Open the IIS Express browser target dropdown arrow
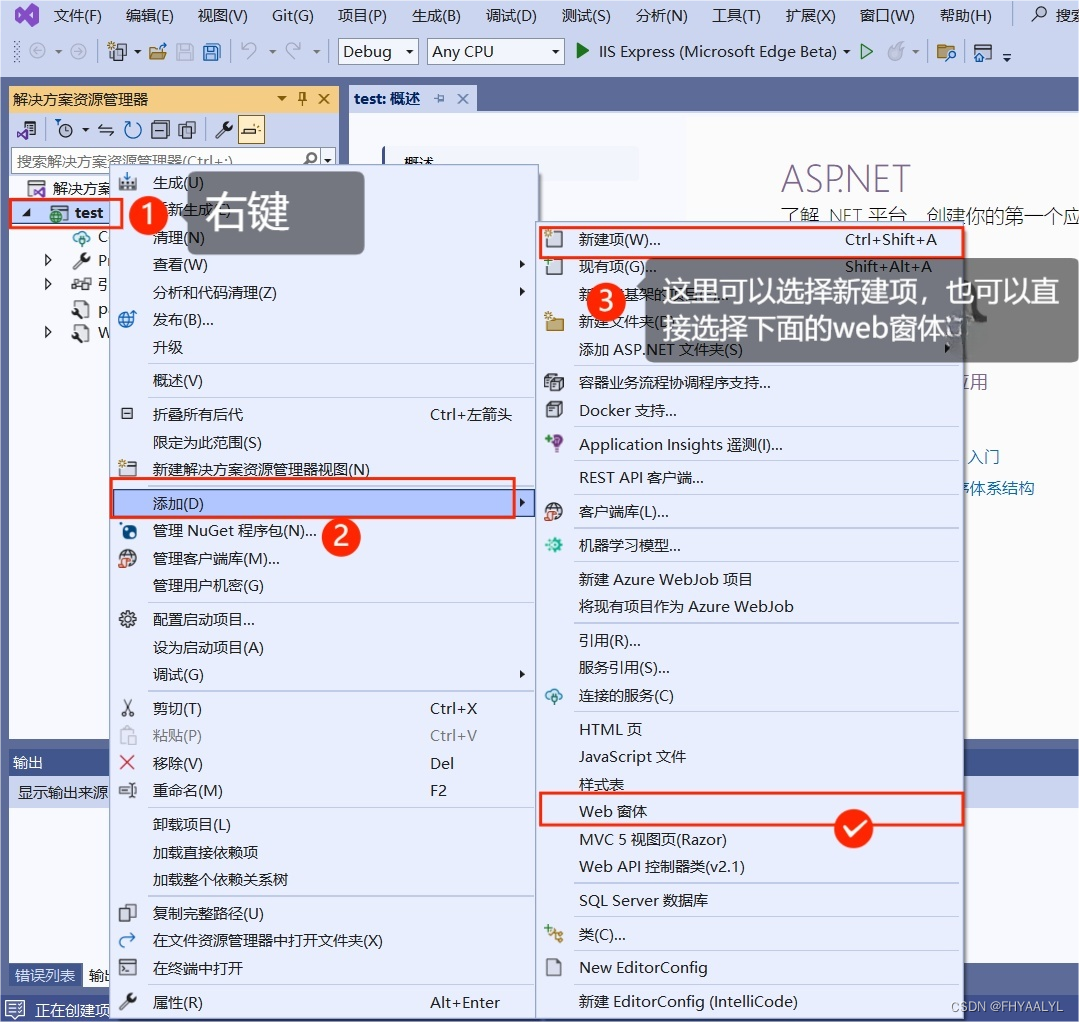The image size is (1079, 1022). pos(846,52)
